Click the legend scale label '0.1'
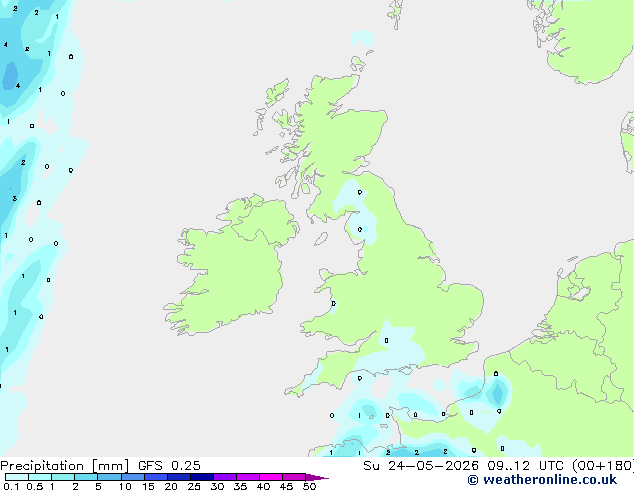The height and width of the screenshot is (490, 634). pos(11,486)
